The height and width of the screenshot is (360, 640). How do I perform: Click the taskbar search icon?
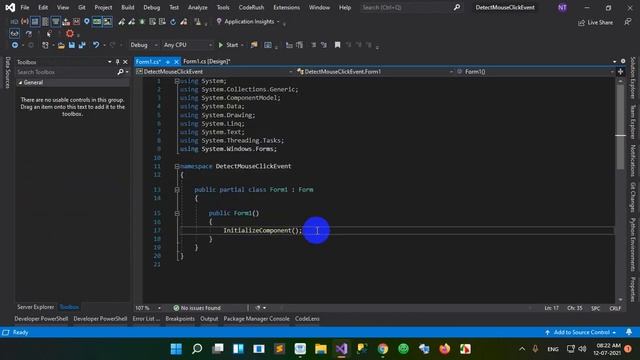point(197,349)
